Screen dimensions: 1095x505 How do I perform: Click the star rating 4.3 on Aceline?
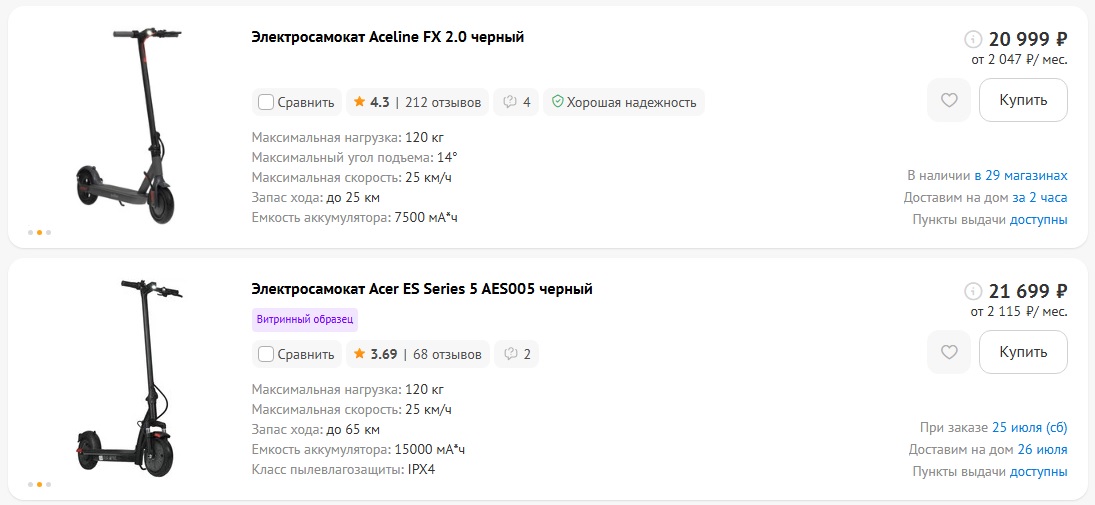pos(371,102)
